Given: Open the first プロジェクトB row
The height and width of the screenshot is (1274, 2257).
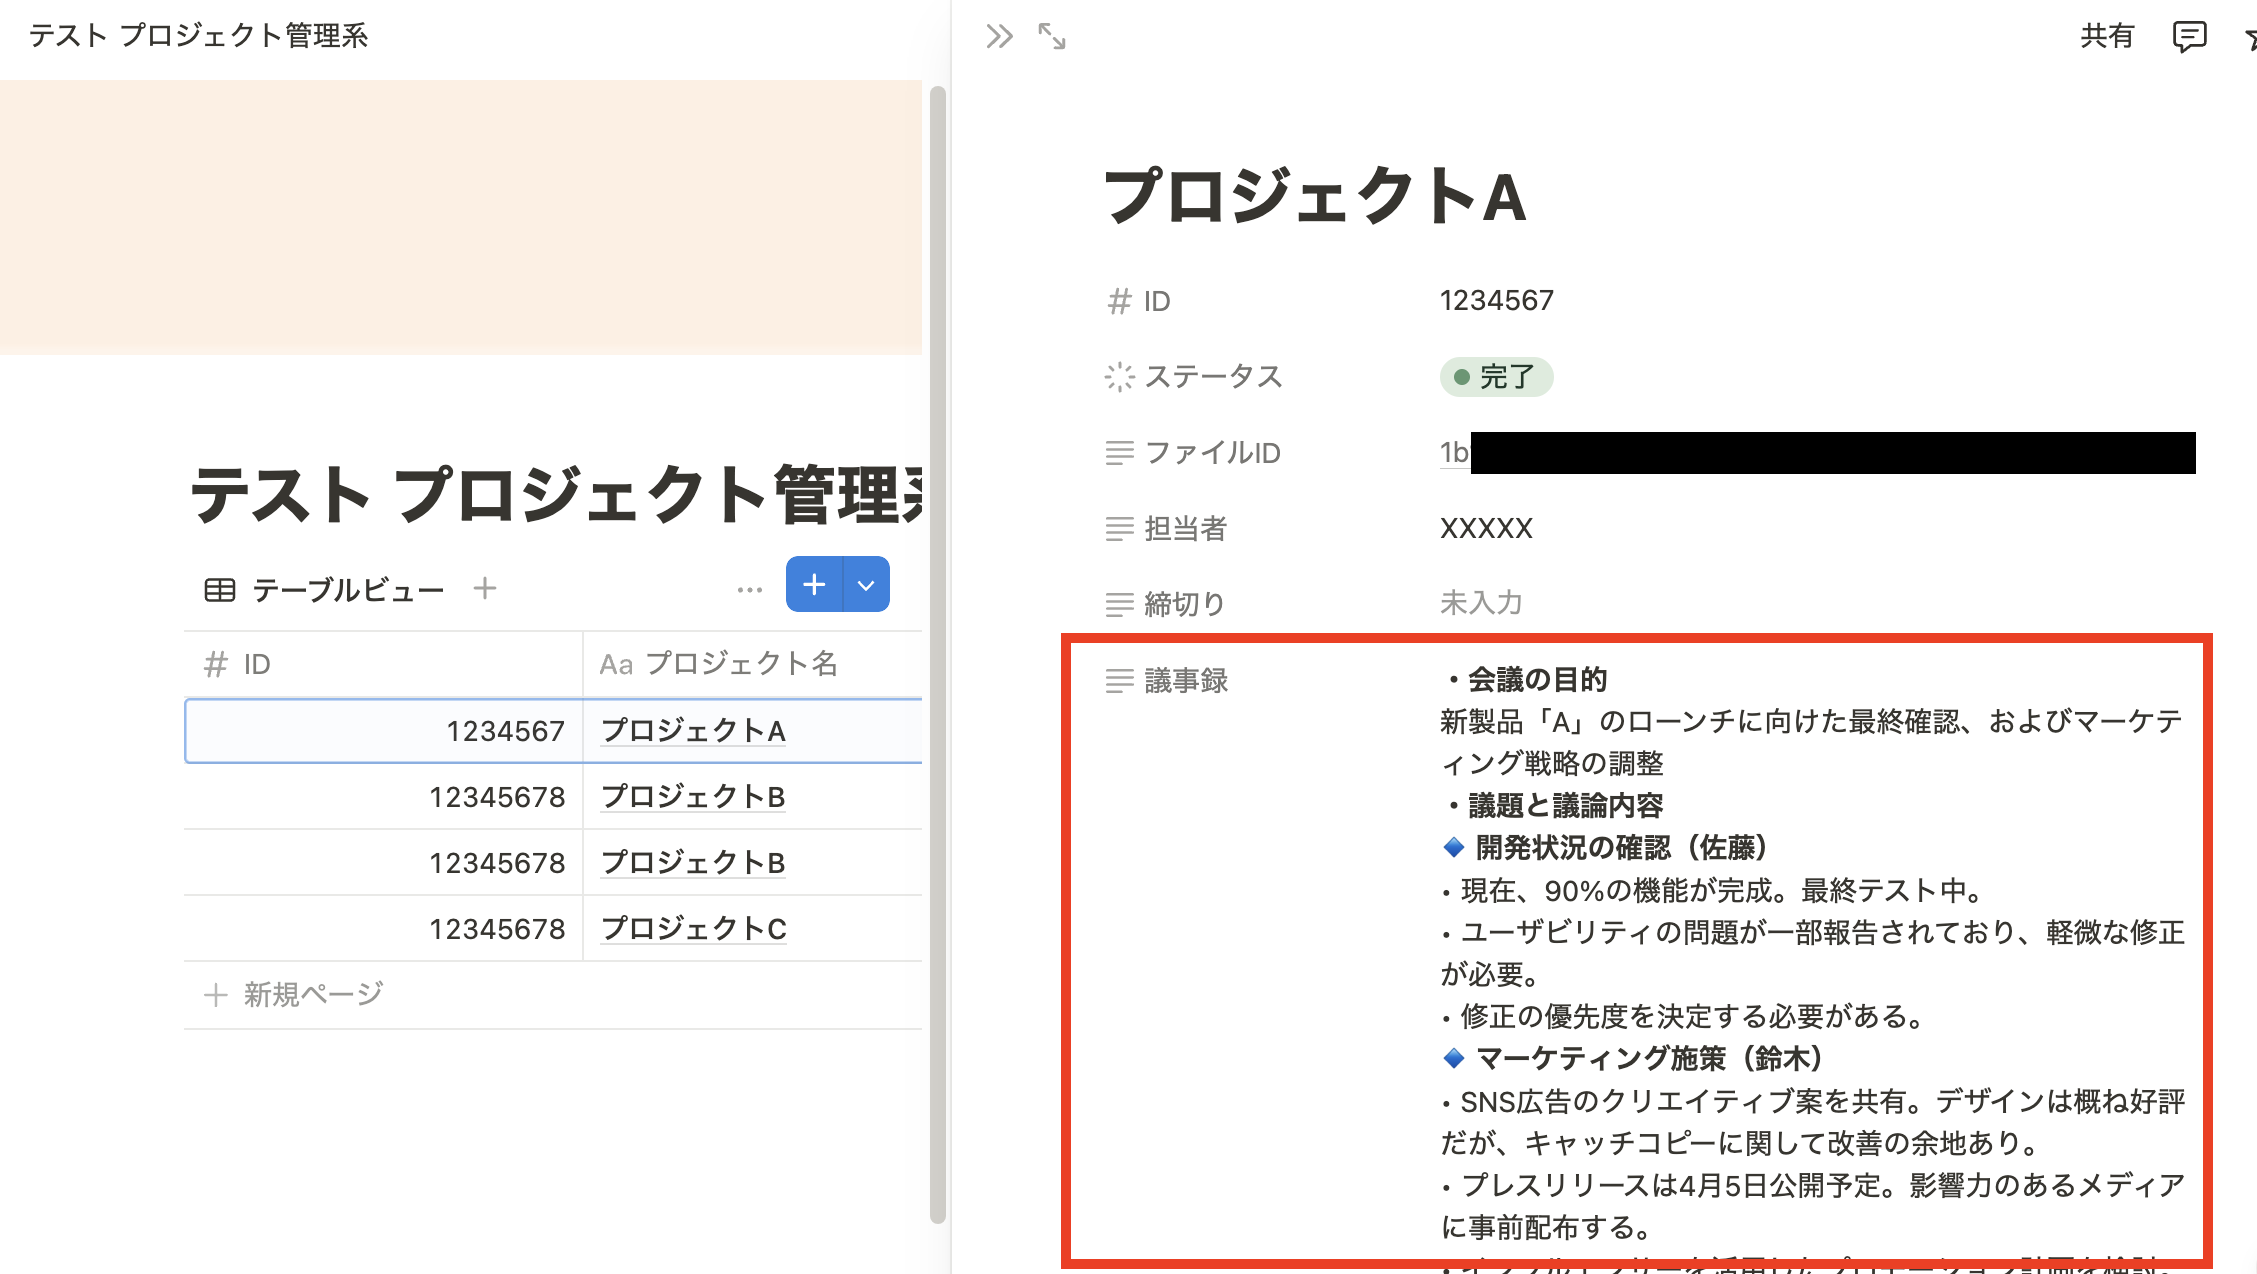Looking at the screenshot, I should 693,797.
